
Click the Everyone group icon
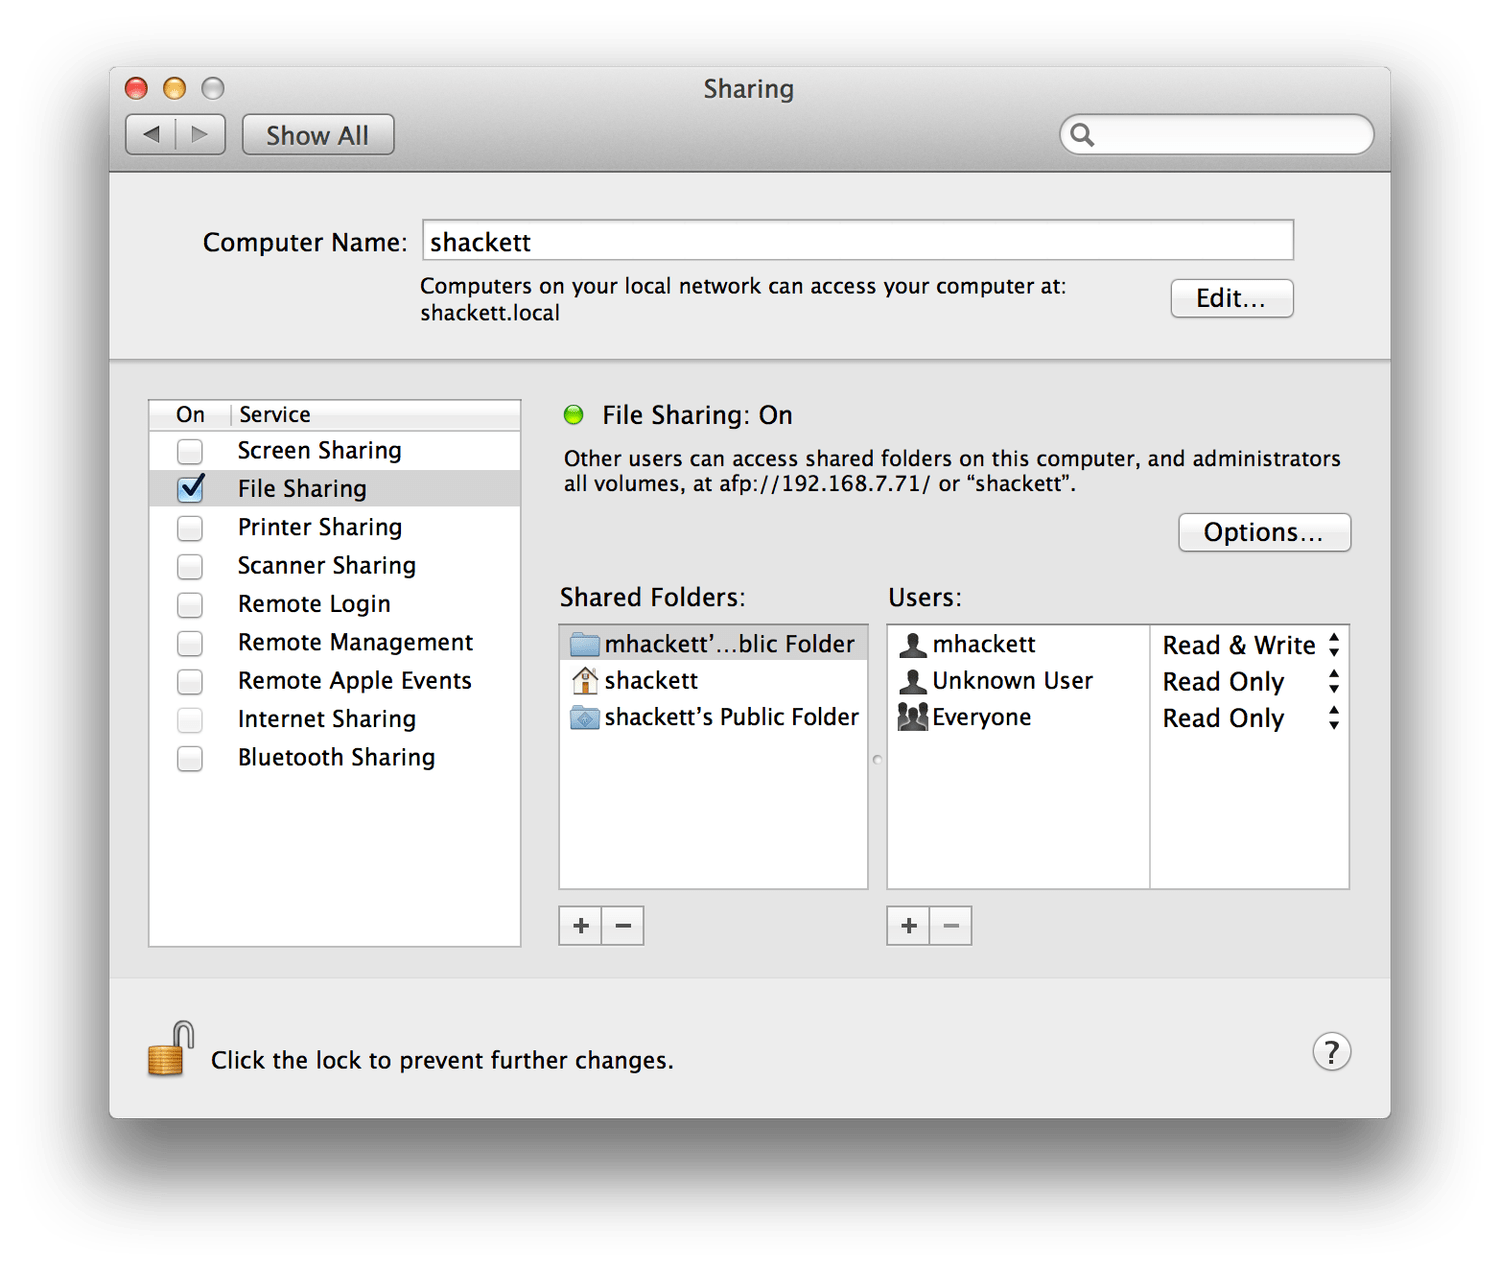(x=912, y=717)
